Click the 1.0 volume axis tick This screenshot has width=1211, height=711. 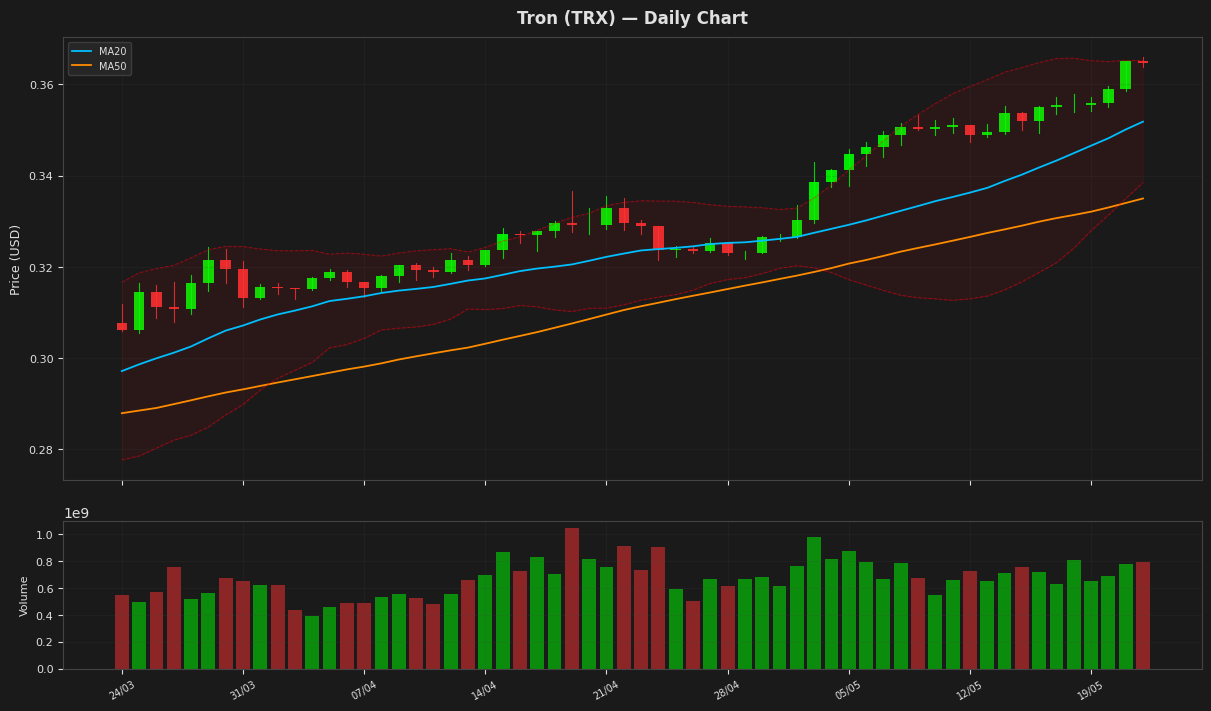[x=46, y=535]
